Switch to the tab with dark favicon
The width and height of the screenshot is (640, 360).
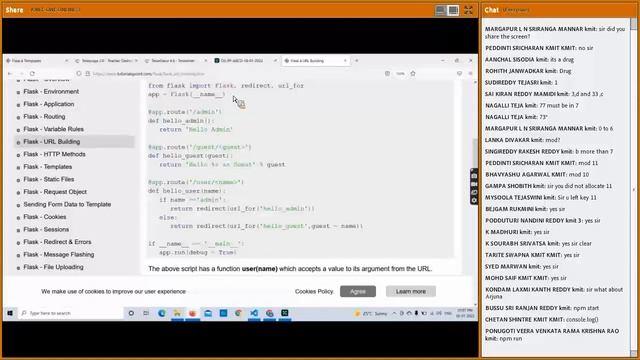click(246, 60)
